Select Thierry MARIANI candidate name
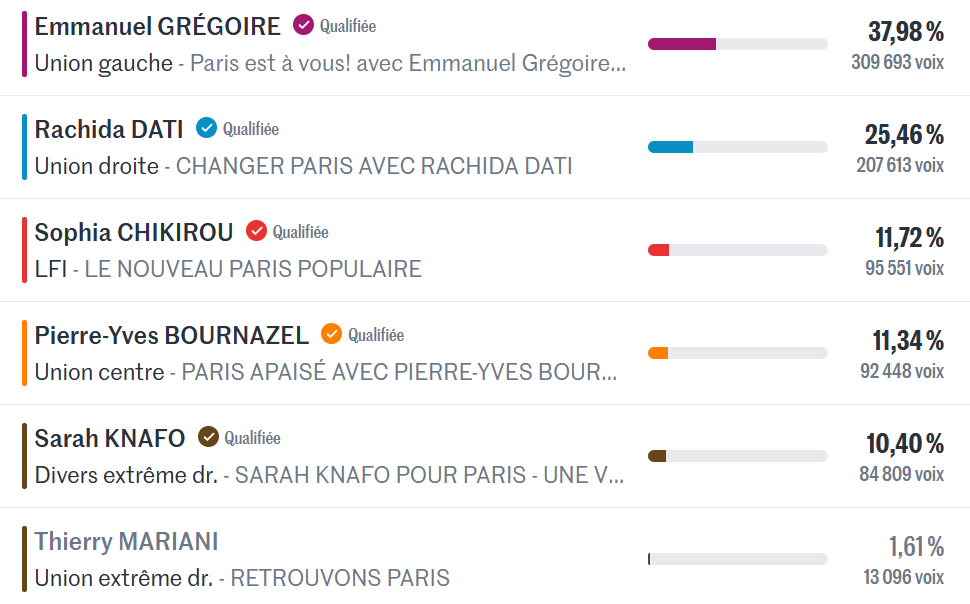970x604 pixels. (x=126, y=541)
